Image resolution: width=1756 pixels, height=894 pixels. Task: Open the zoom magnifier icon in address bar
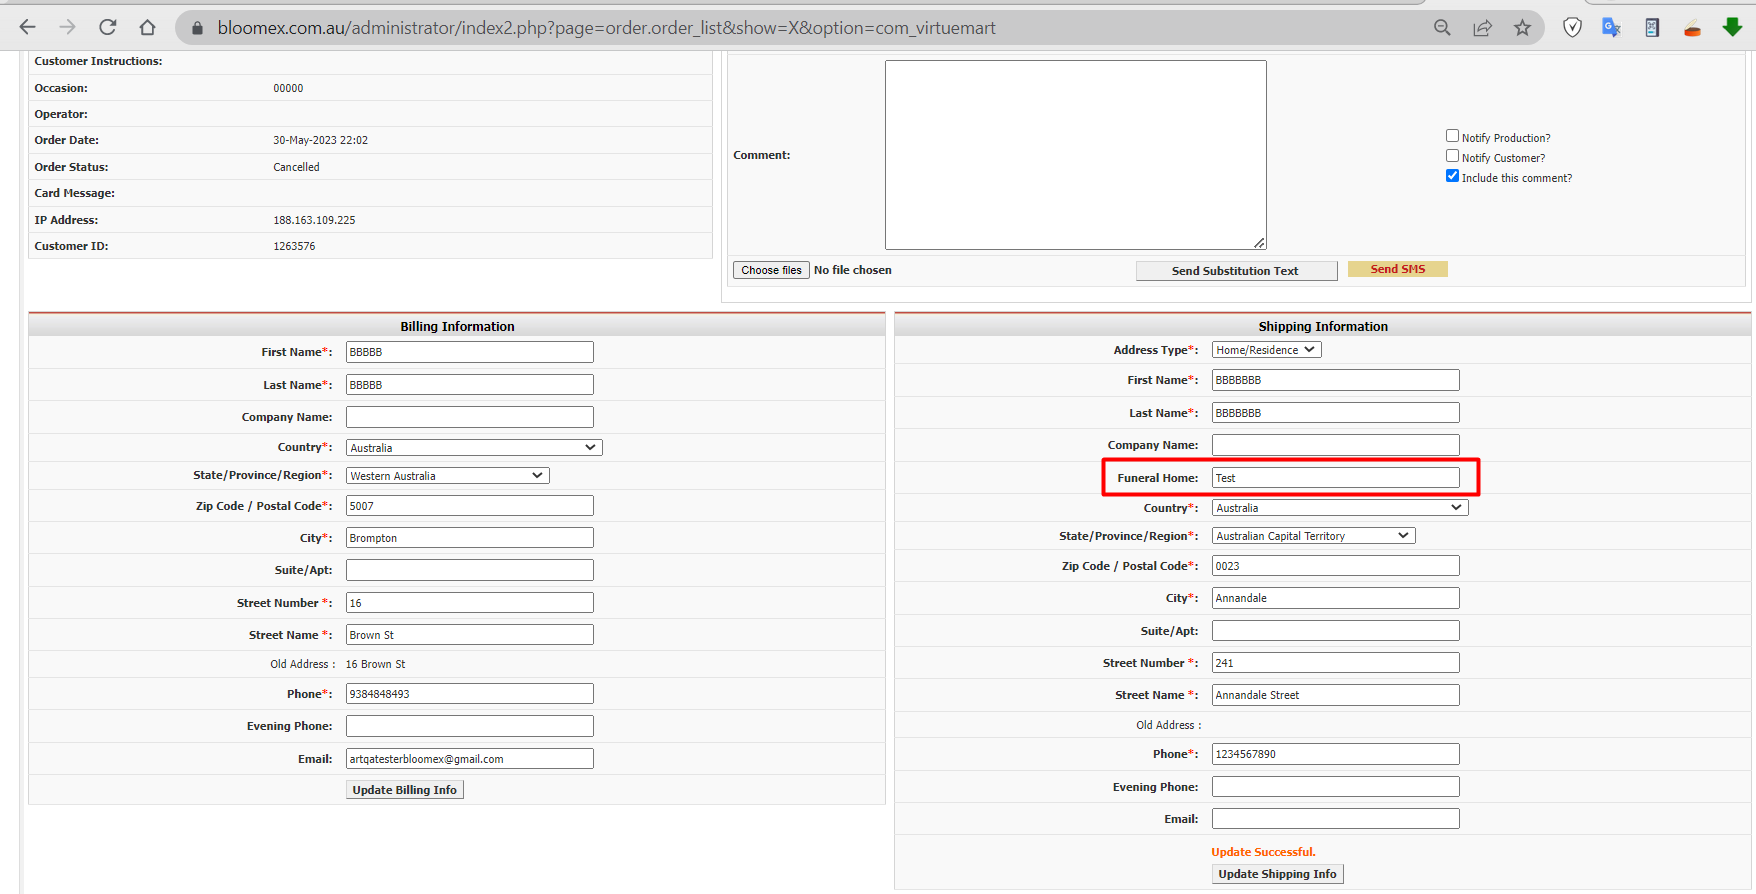[x=1442, y=28]
